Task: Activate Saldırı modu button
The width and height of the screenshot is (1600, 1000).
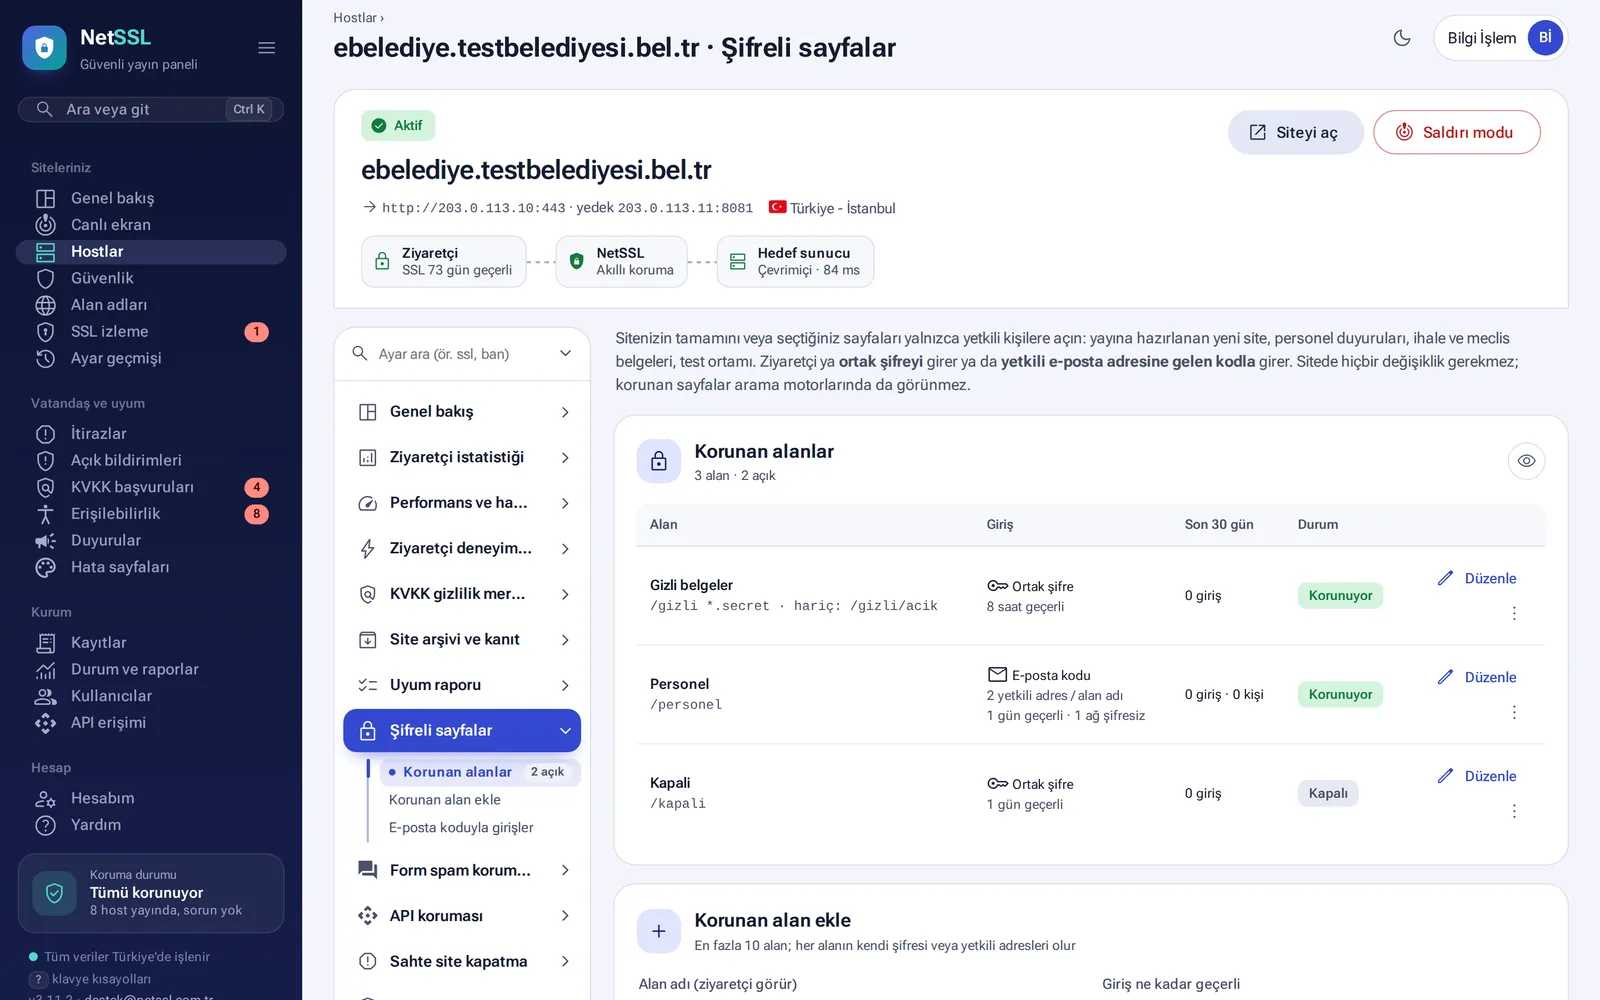Action: coord(1456,132)
